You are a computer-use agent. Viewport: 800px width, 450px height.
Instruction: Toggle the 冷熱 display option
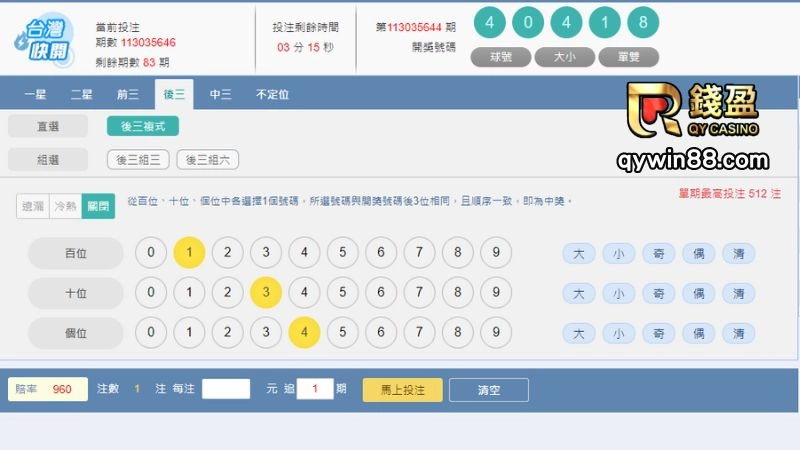tap(65, 205)
